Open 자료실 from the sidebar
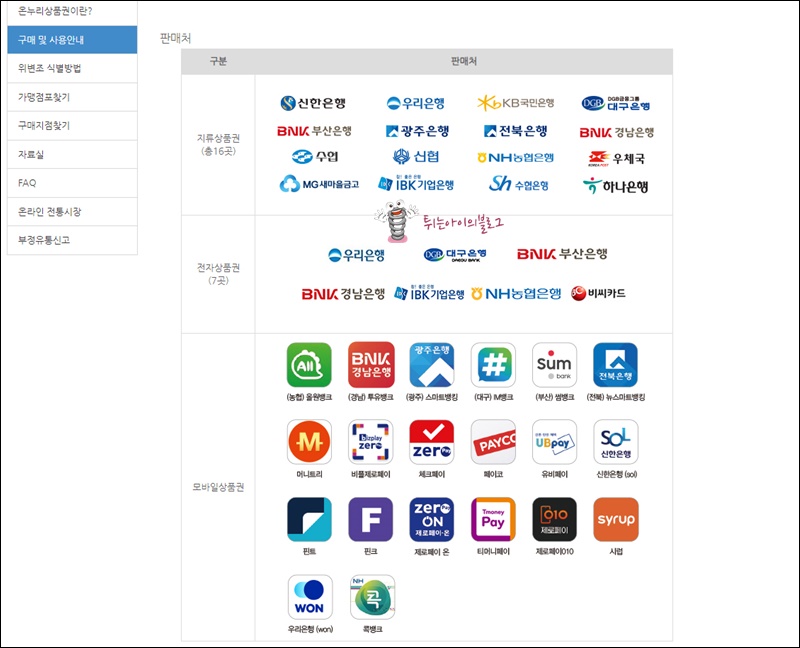This screenshot has height=648, width=800. (72, 154)
